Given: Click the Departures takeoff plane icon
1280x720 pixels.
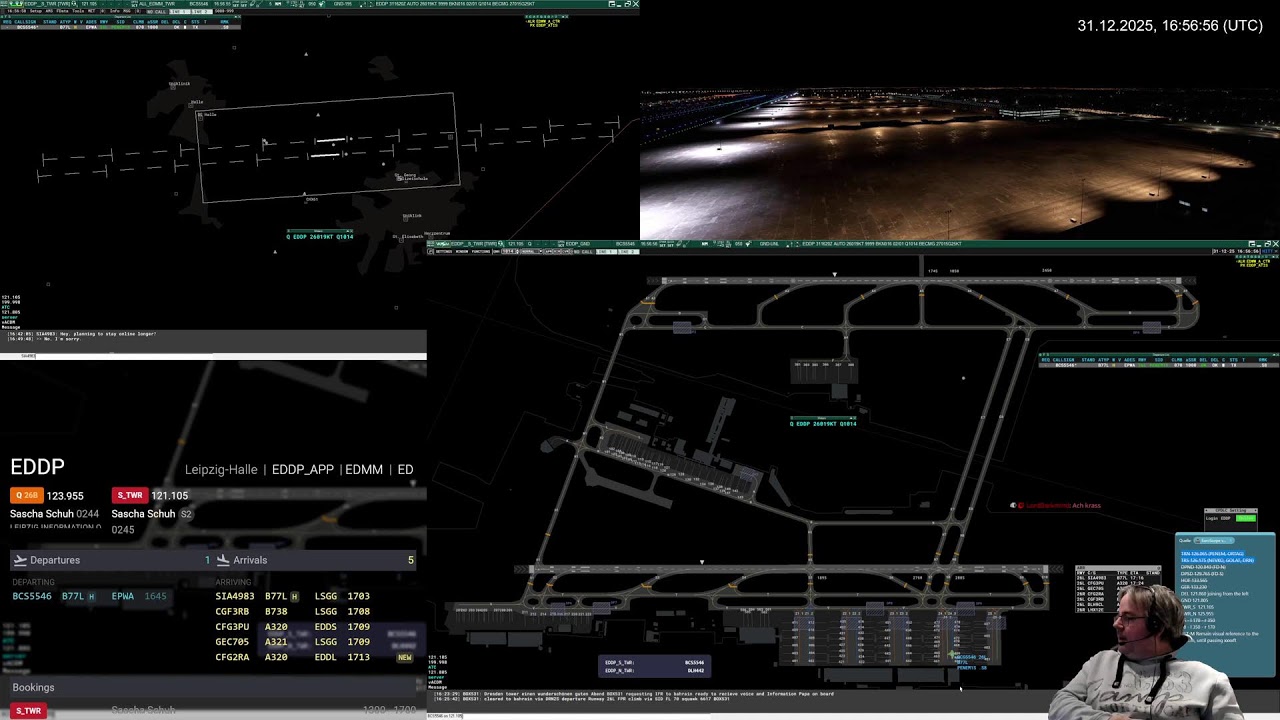Looking at the screenshot, I should click(x=20, y=560).
